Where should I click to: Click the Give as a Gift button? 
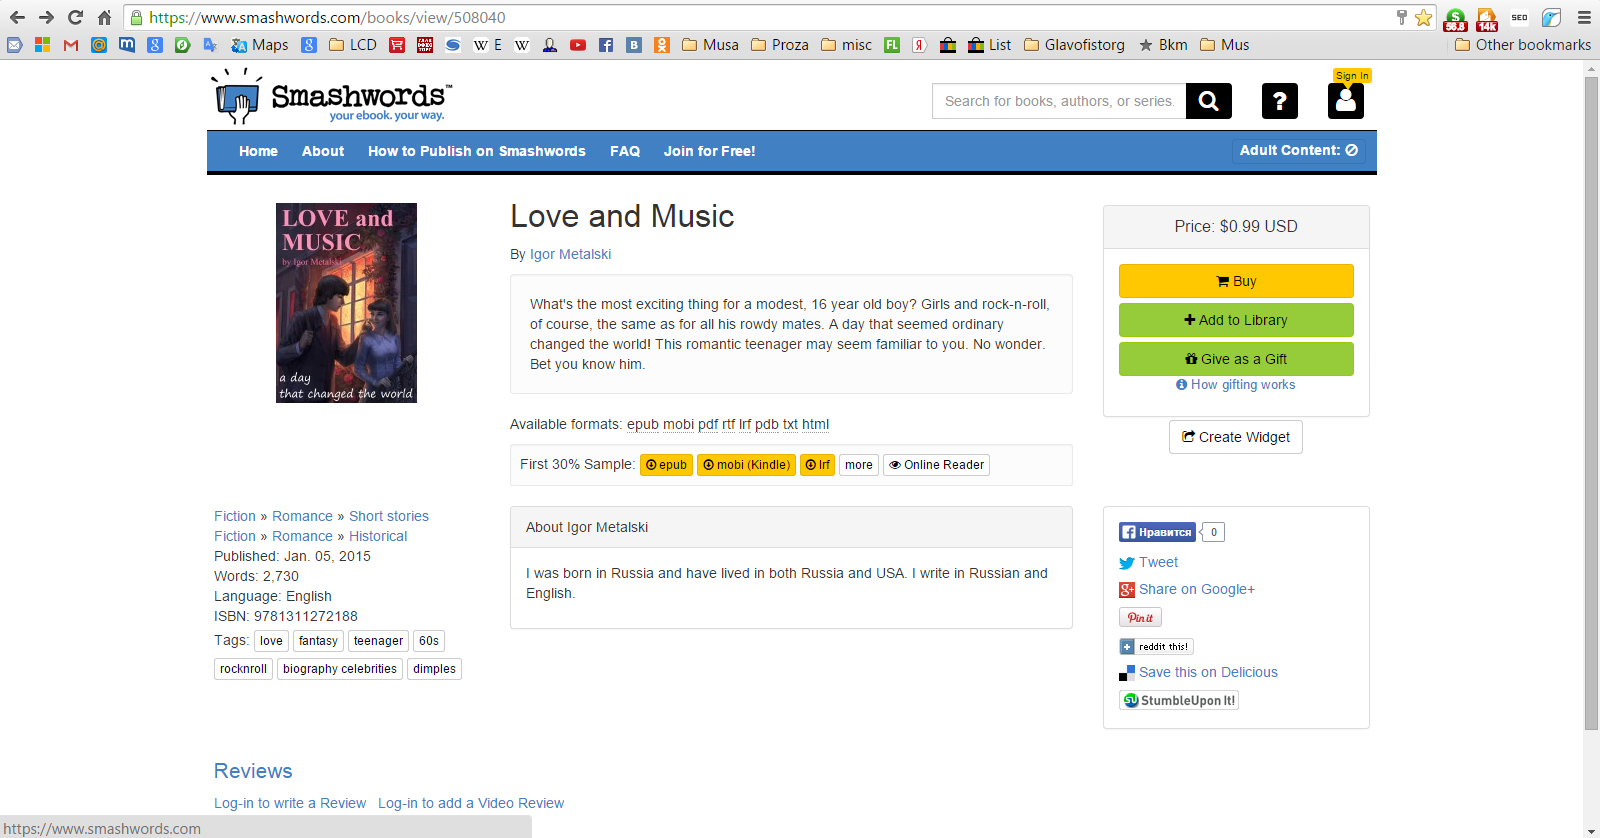1236,359
